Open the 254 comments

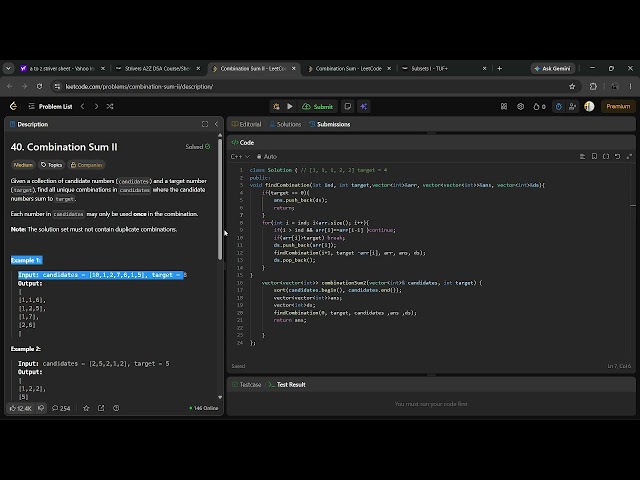[x=61, y=408]
